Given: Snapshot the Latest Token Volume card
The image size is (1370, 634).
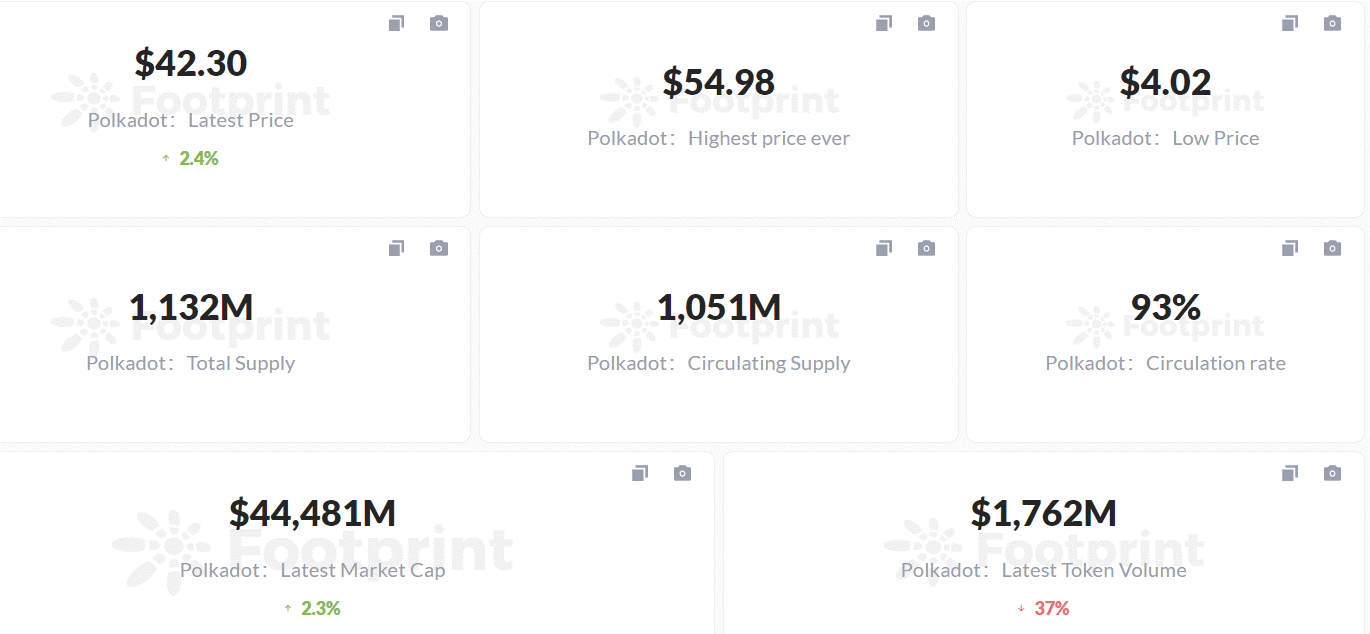Looking at the screenshot, I should 1332,473.
